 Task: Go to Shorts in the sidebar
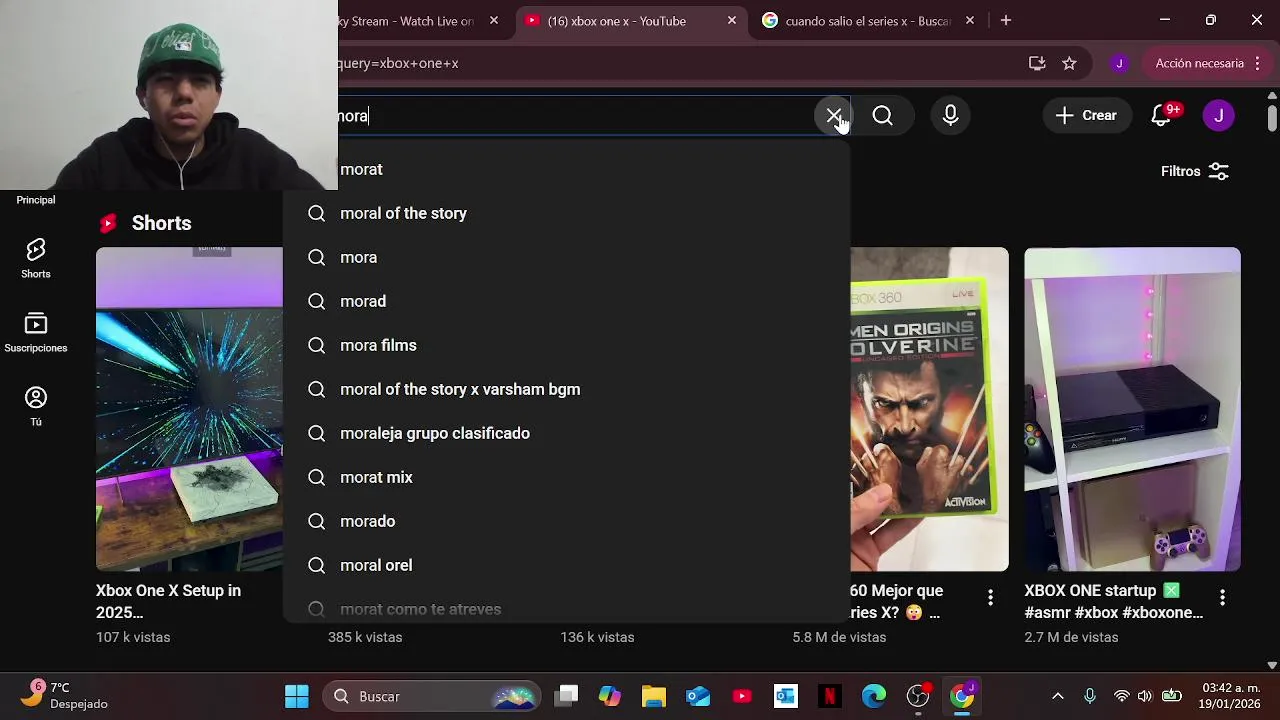pos(36,259)
